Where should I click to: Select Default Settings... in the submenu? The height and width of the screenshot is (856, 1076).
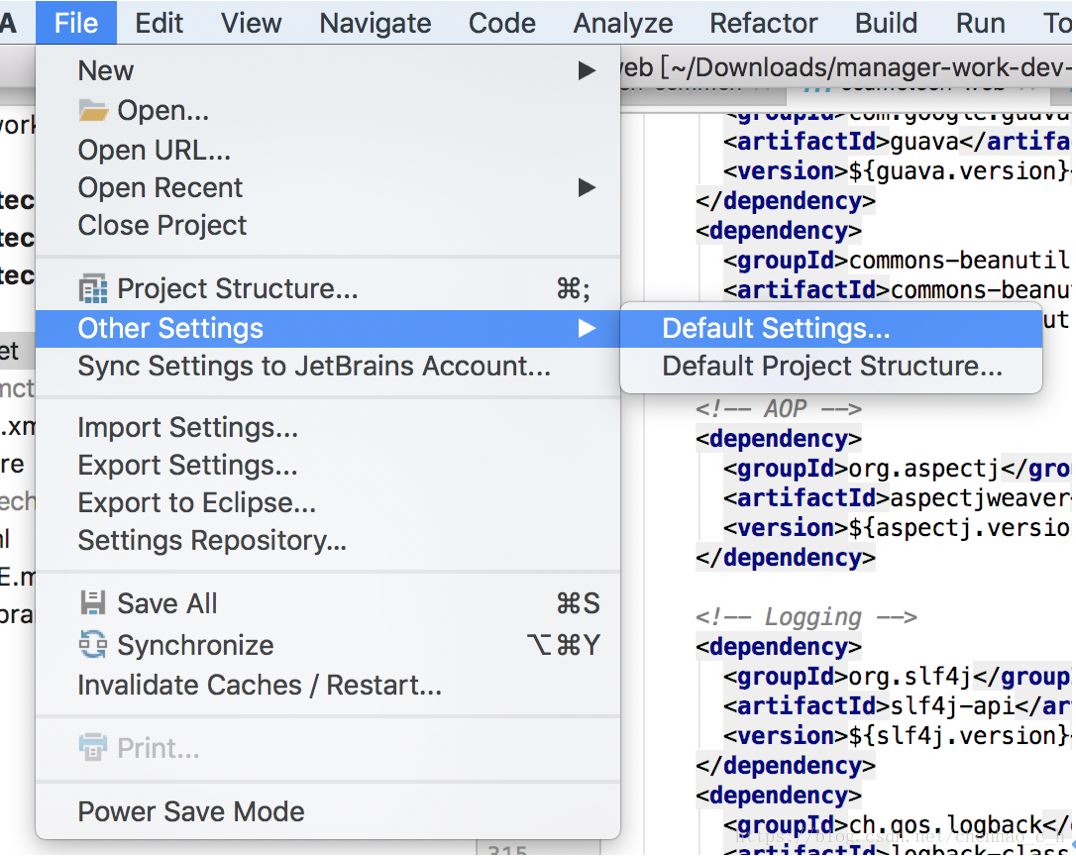point(775,329)
